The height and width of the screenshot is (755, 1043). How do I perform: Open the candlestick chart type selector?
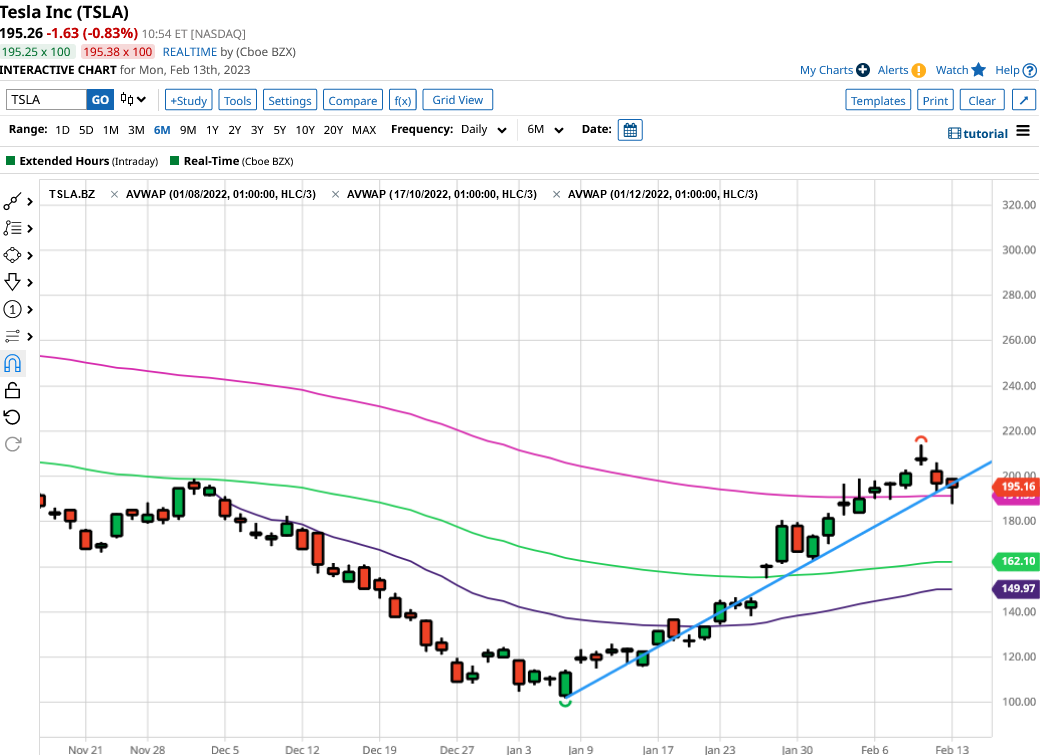[x=132, y=100]
